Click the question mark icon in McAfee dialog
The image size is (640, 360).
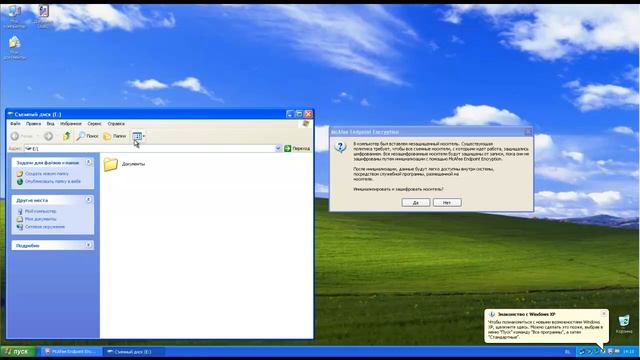tap(340, 147)
